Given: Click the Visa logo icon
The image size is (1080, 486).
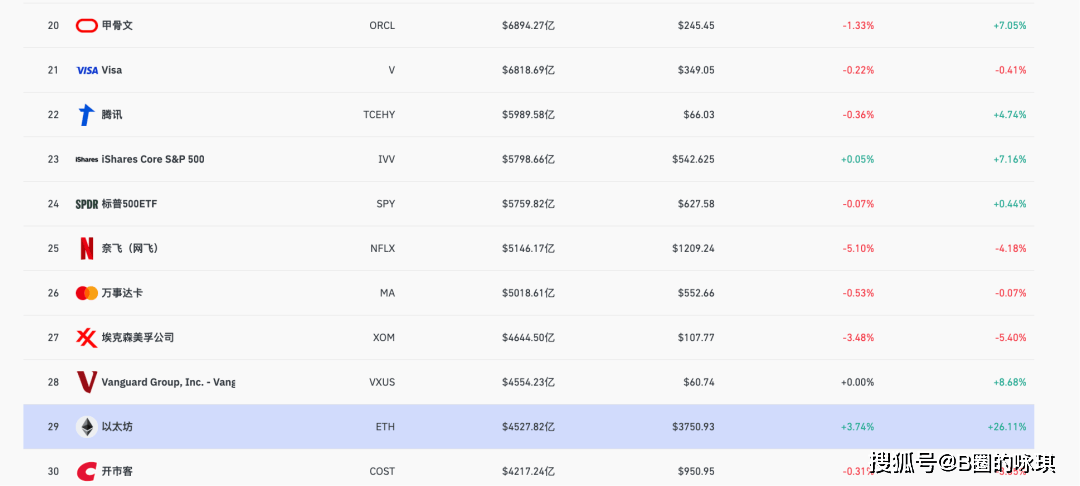Looking at the screenshot, I should (x=87, y=70).
